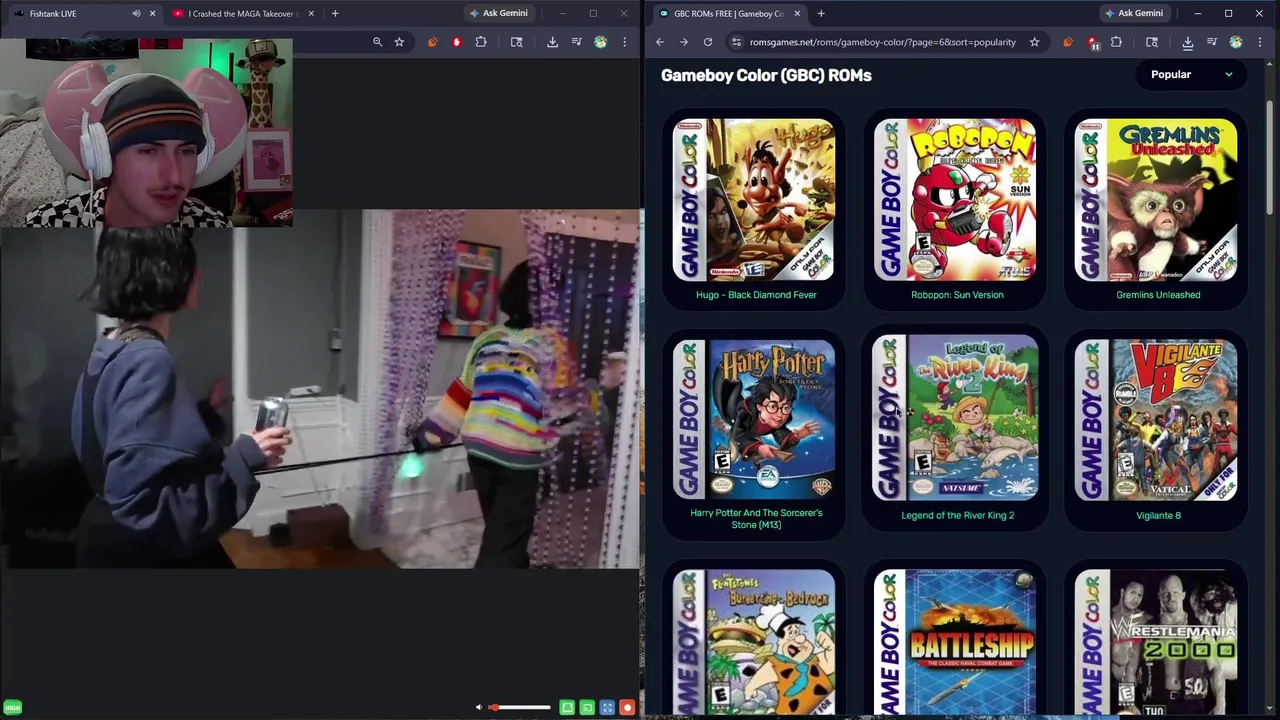Enter fullscreen with the blue player button
The width and height of the screenshot is (1280, 720).
pyautogui.click(x=607, y=707)
